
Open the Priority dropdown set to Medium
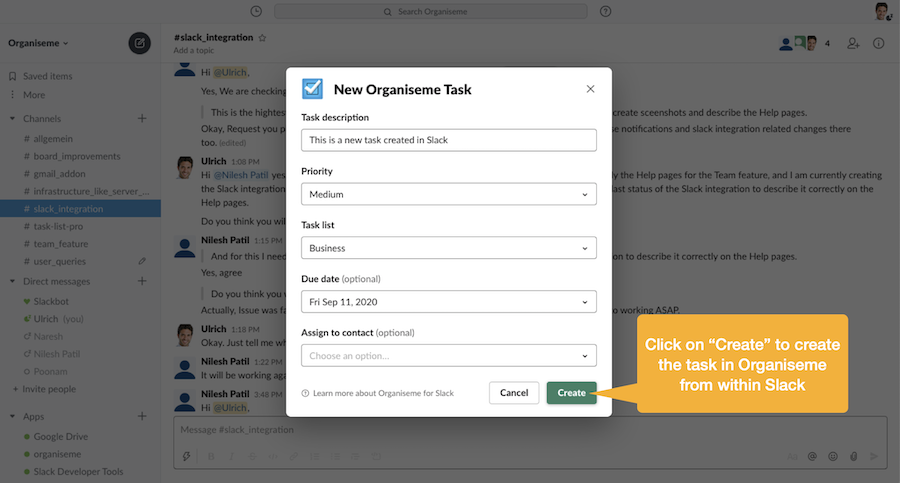[x=448, y=195]
